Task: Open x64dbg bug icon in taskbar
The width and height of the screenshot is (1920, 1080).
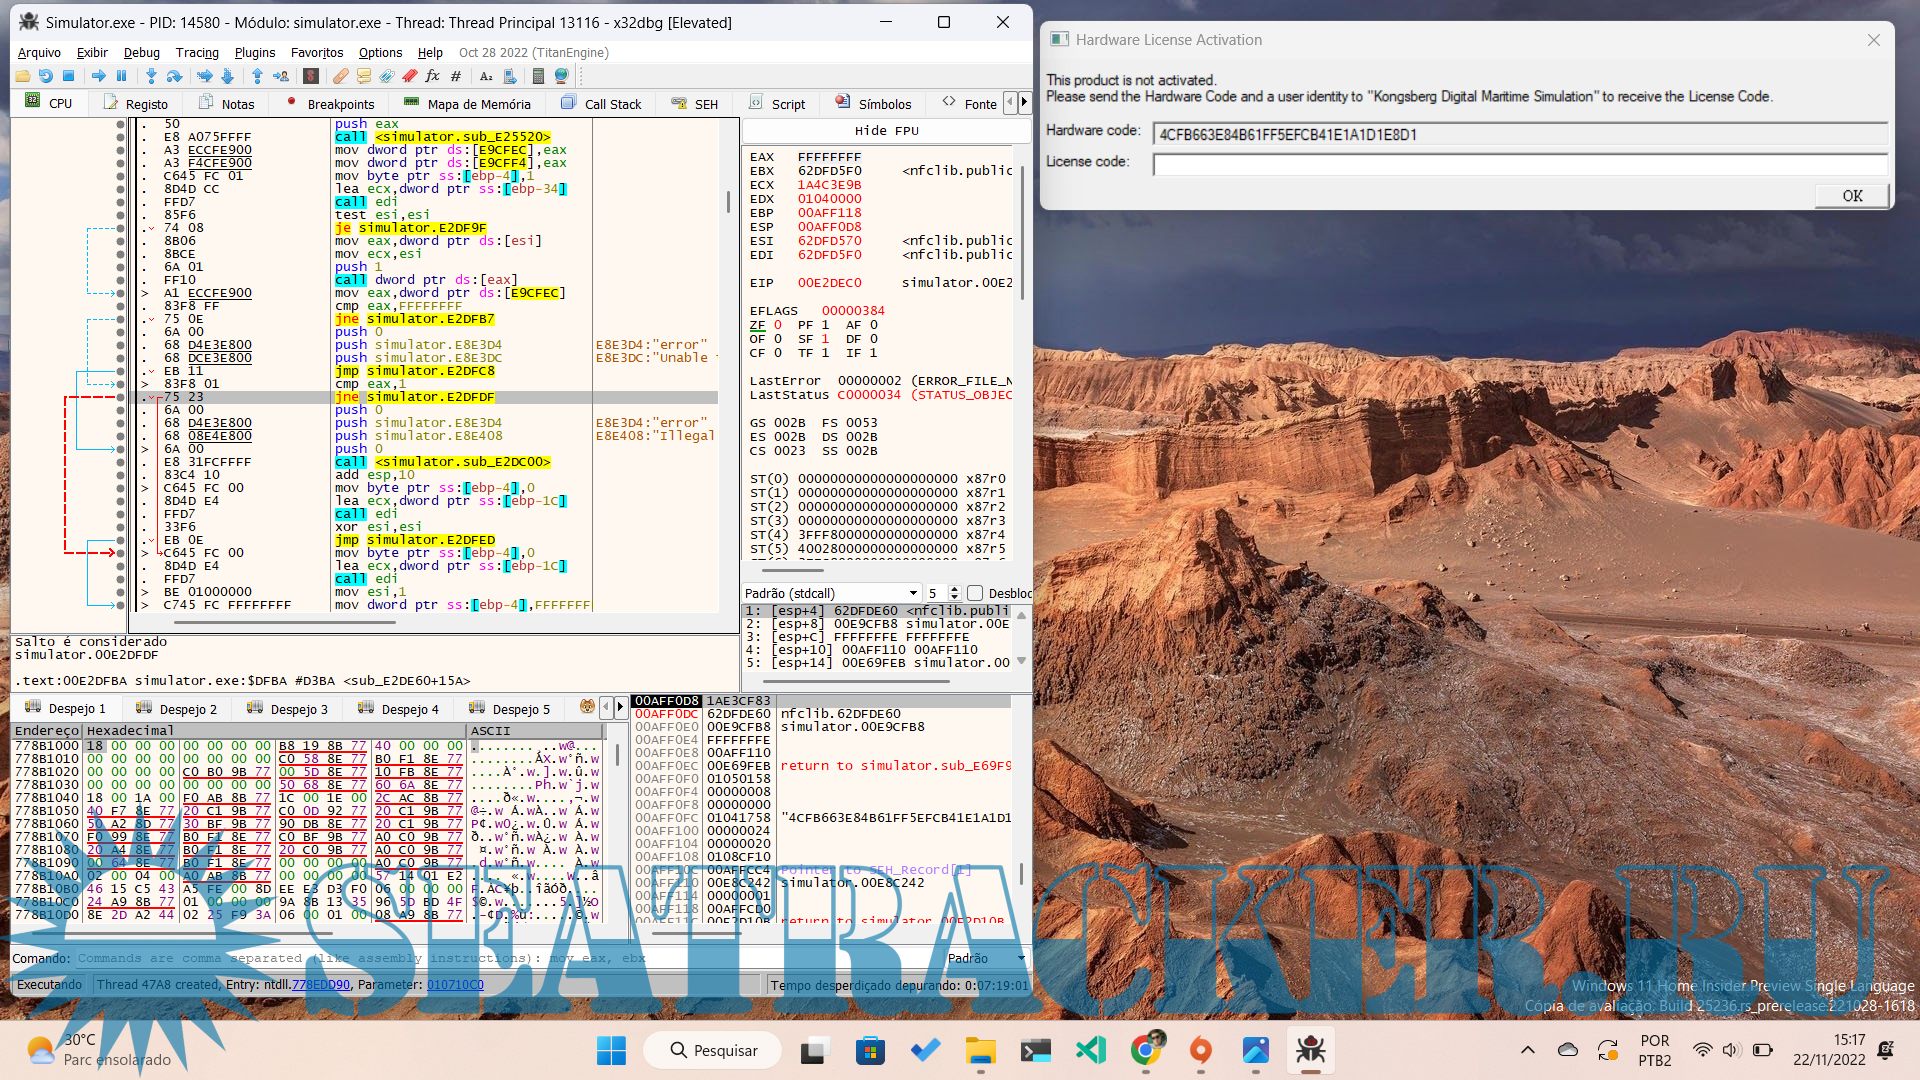Action: [1310, 1050]
